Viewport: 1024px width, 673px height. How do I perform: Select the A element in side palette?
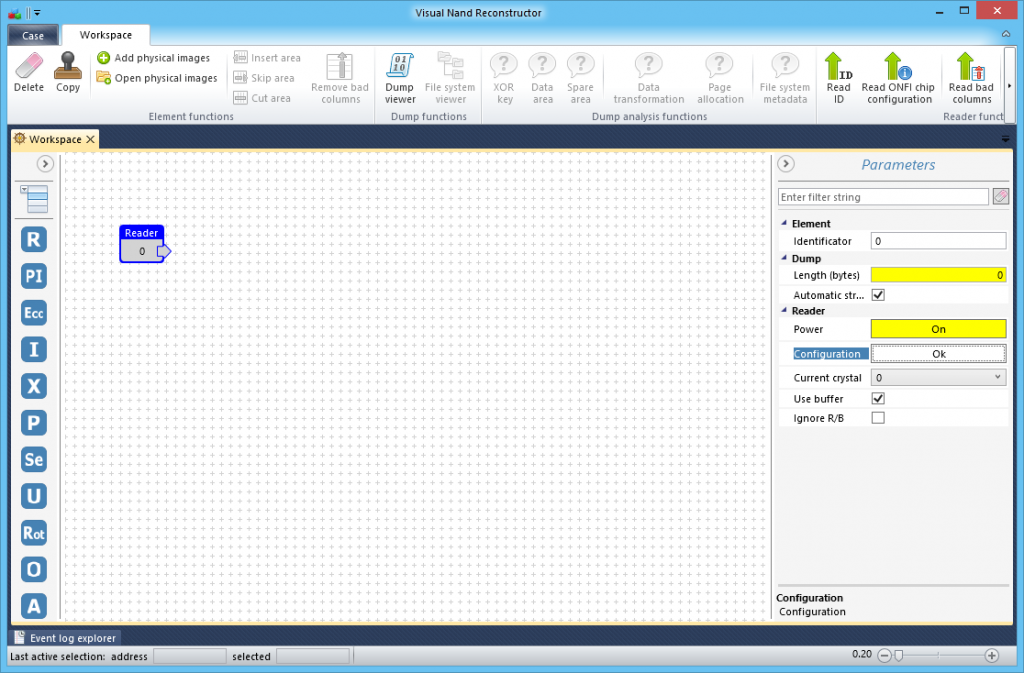(x=33, y=606)
